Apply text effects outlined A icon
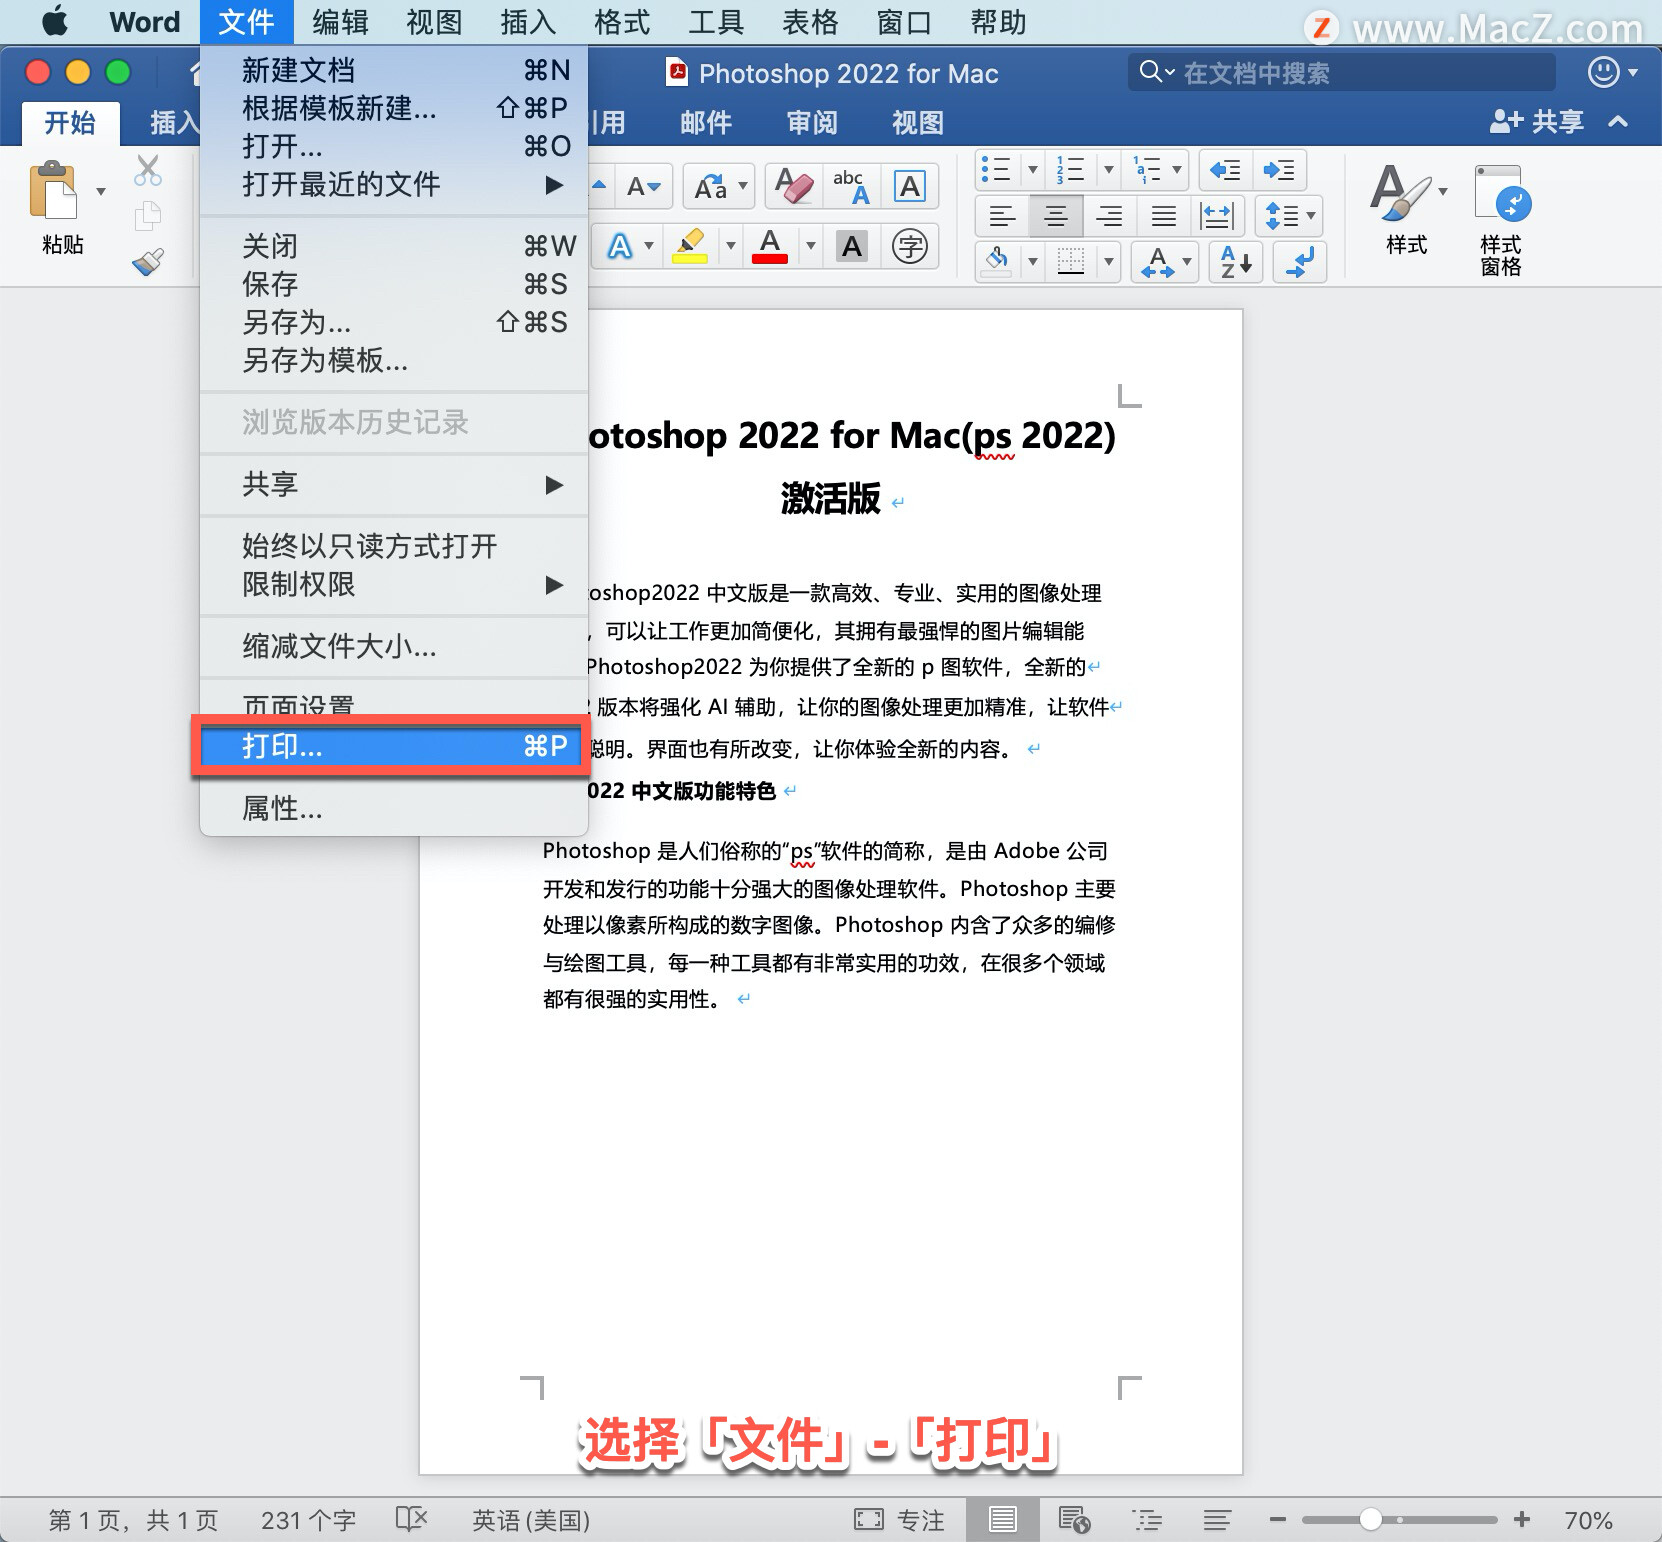This screenshot has width=1662, height=1542. (x=620, y=246)
